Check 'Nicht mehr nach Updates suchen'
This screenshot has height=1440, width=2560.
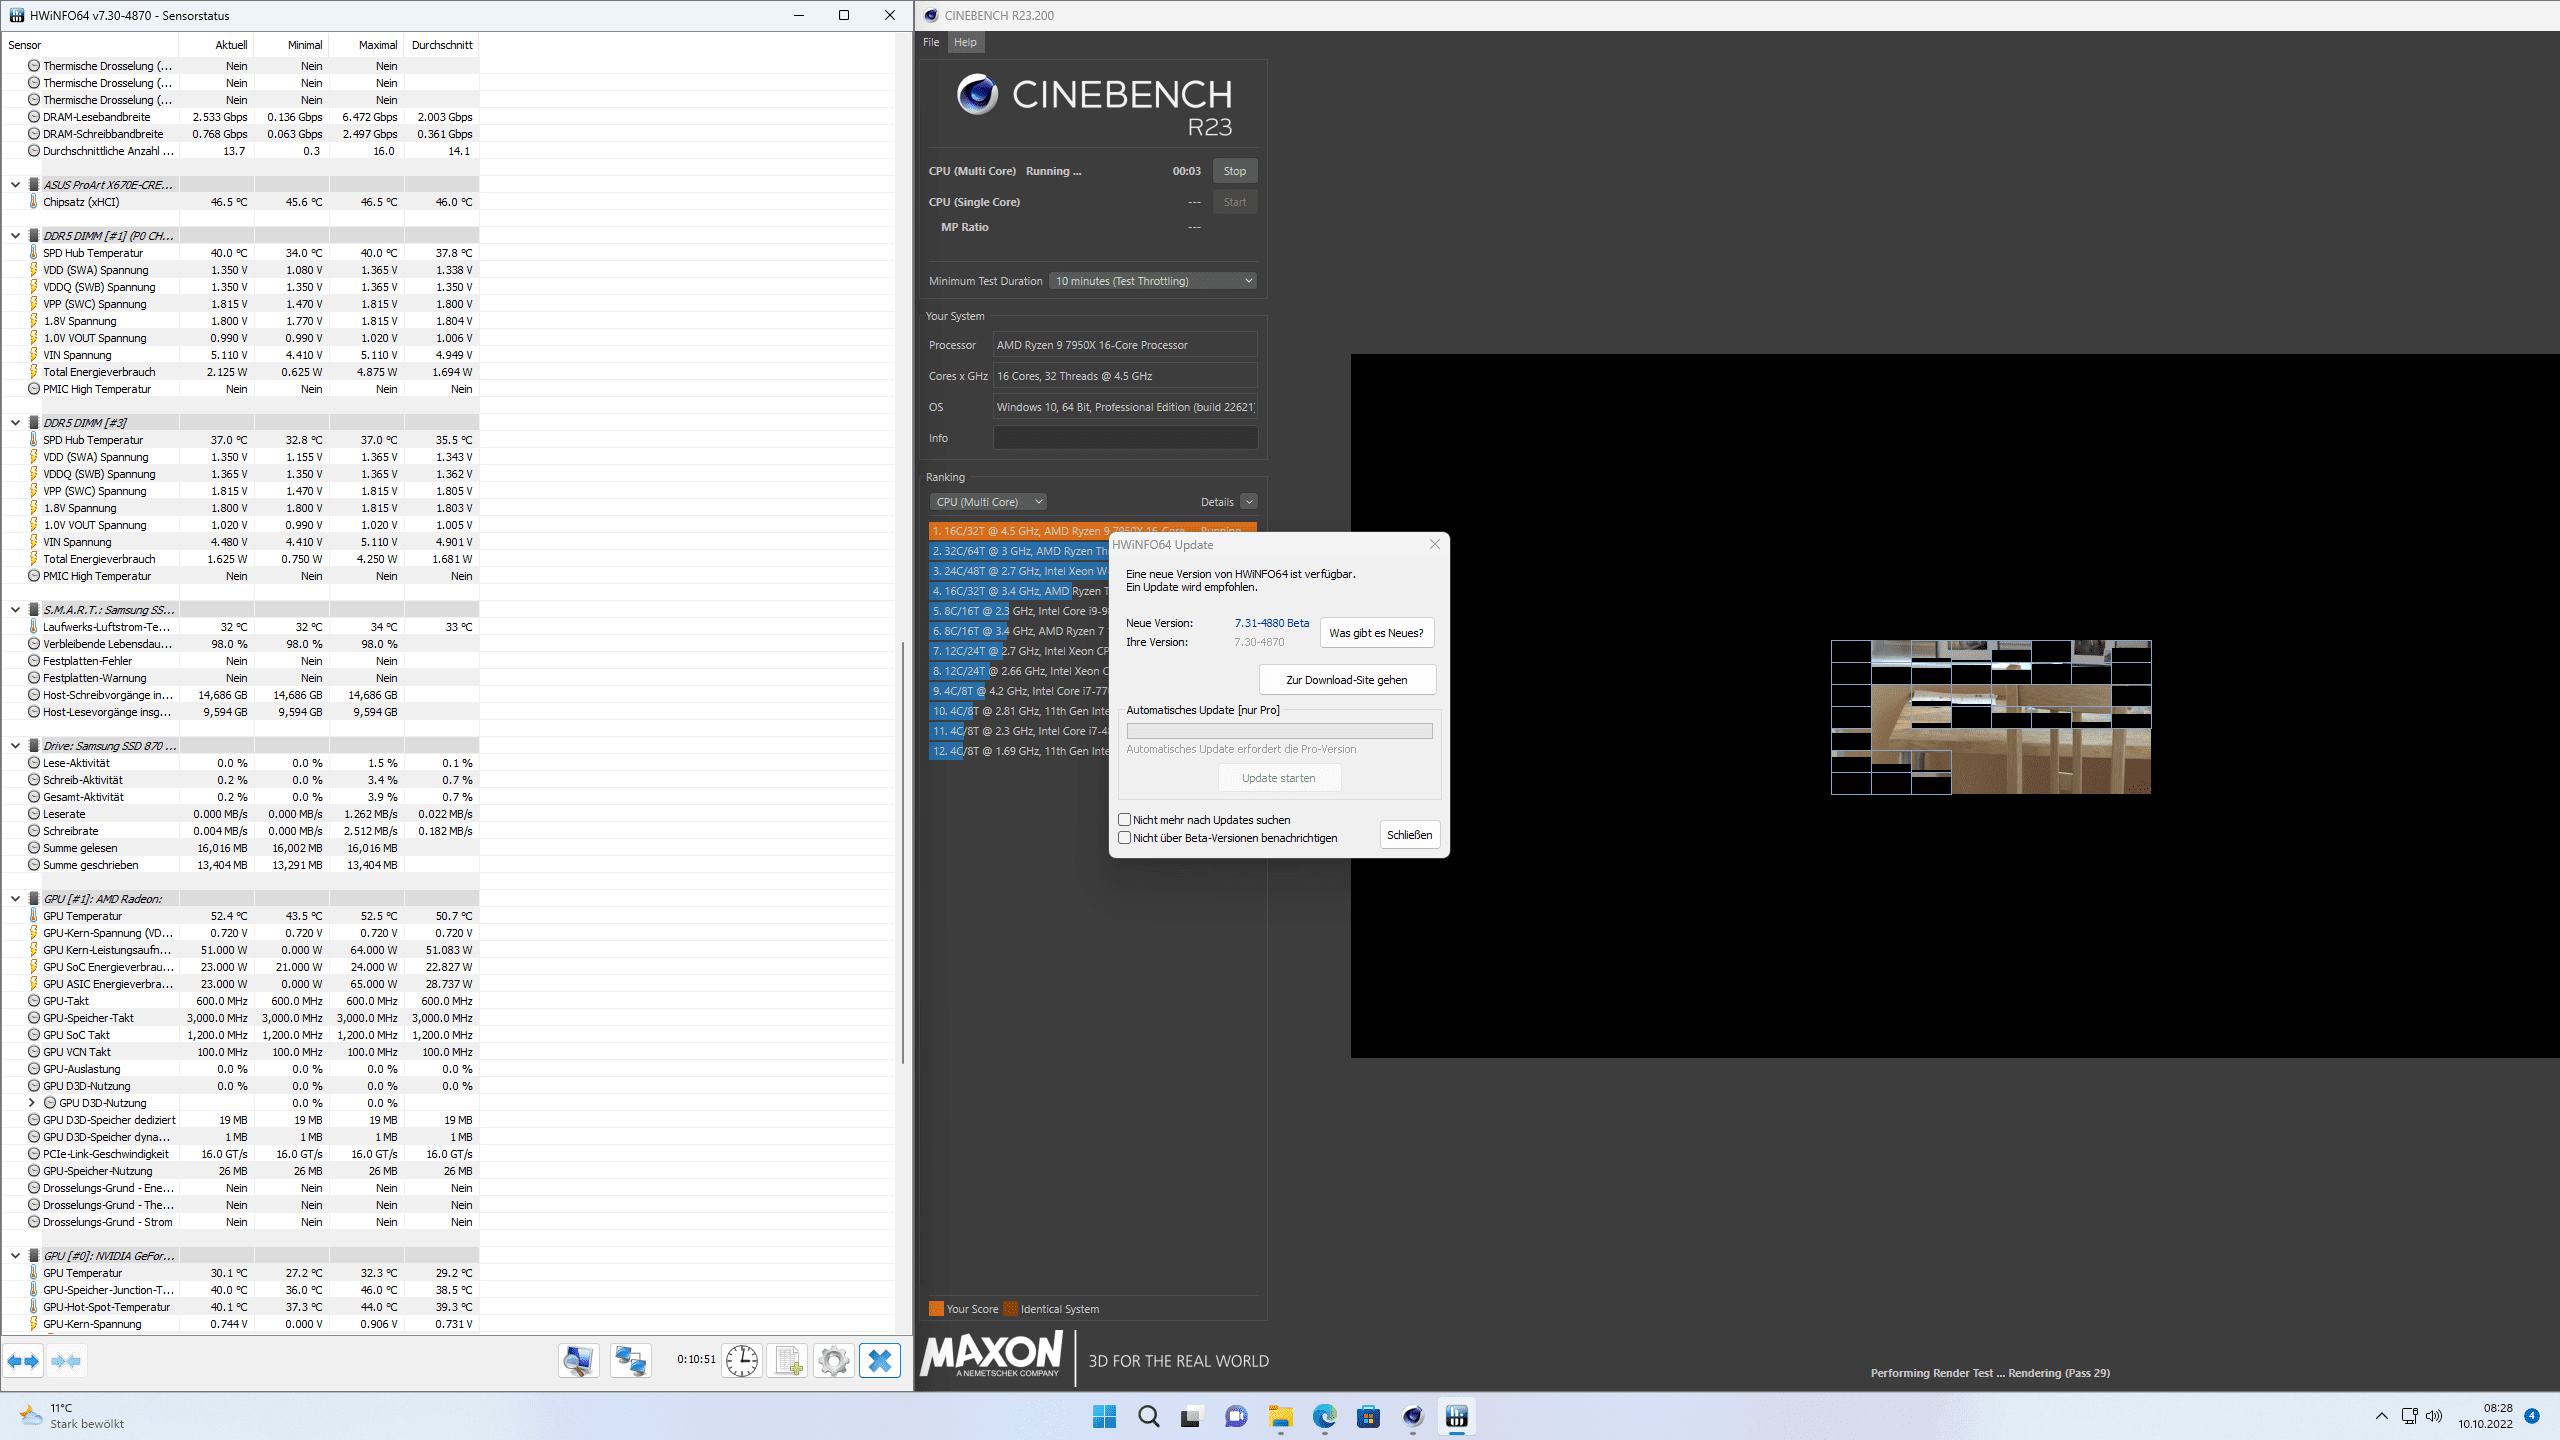[1124, 820]
